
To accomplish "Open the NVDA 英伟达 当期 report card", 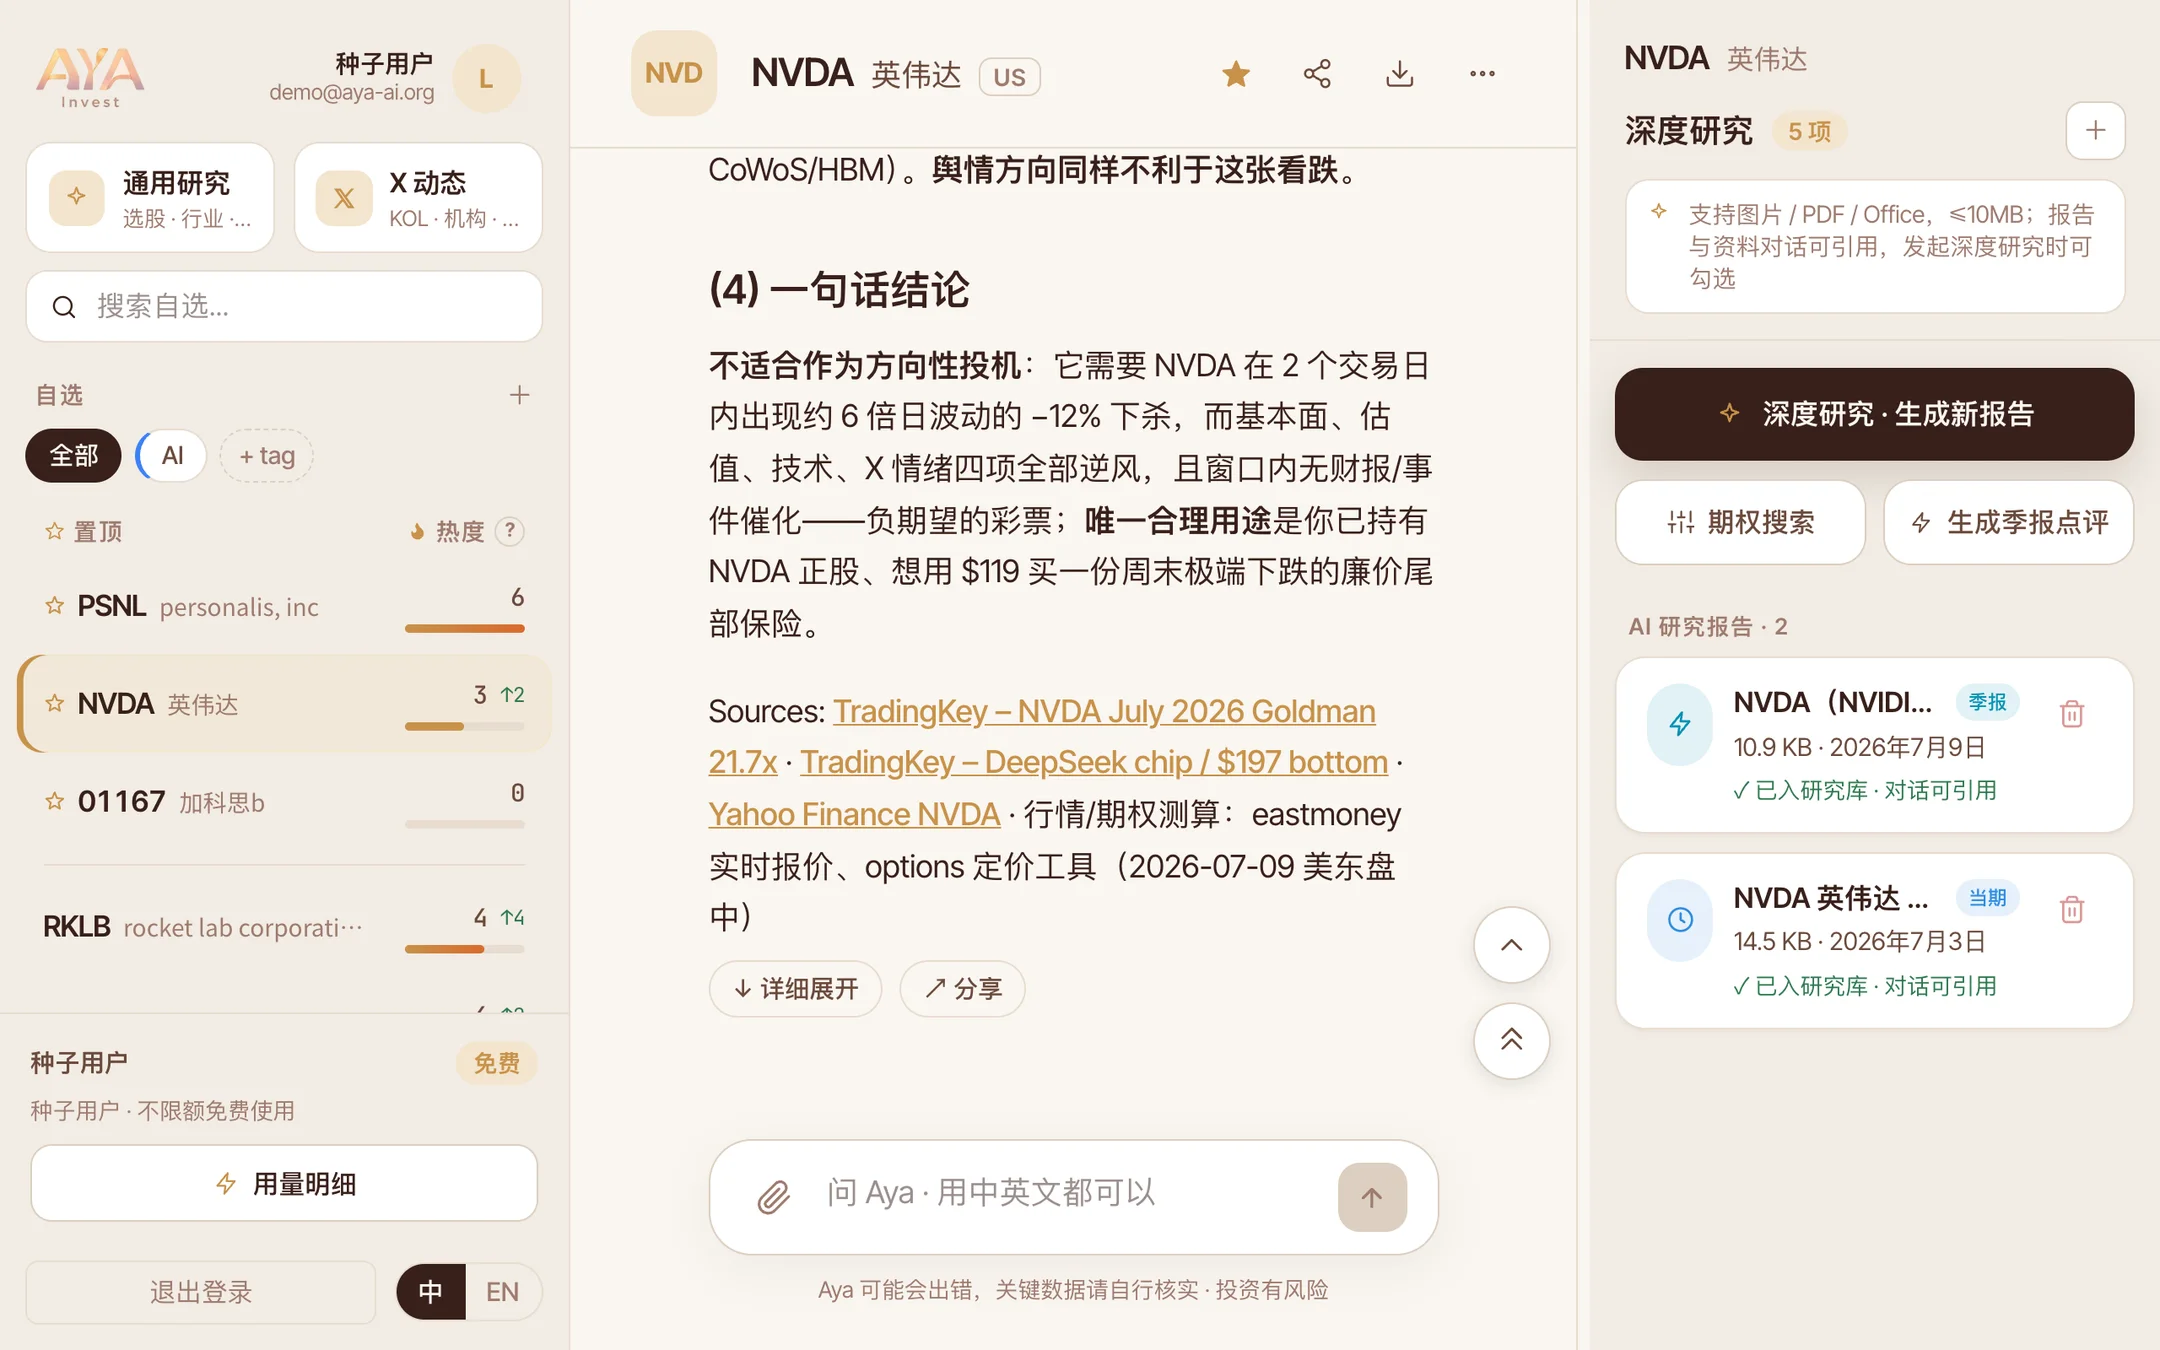I will pos(1874,941).
